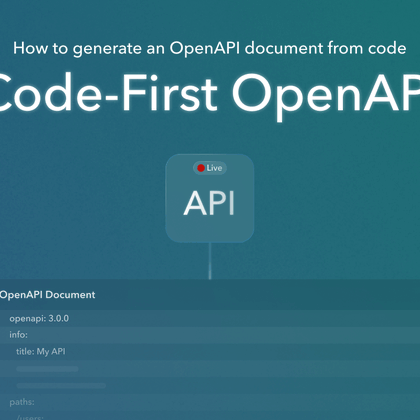Select the title: My API line

click(x=210, y=352)
